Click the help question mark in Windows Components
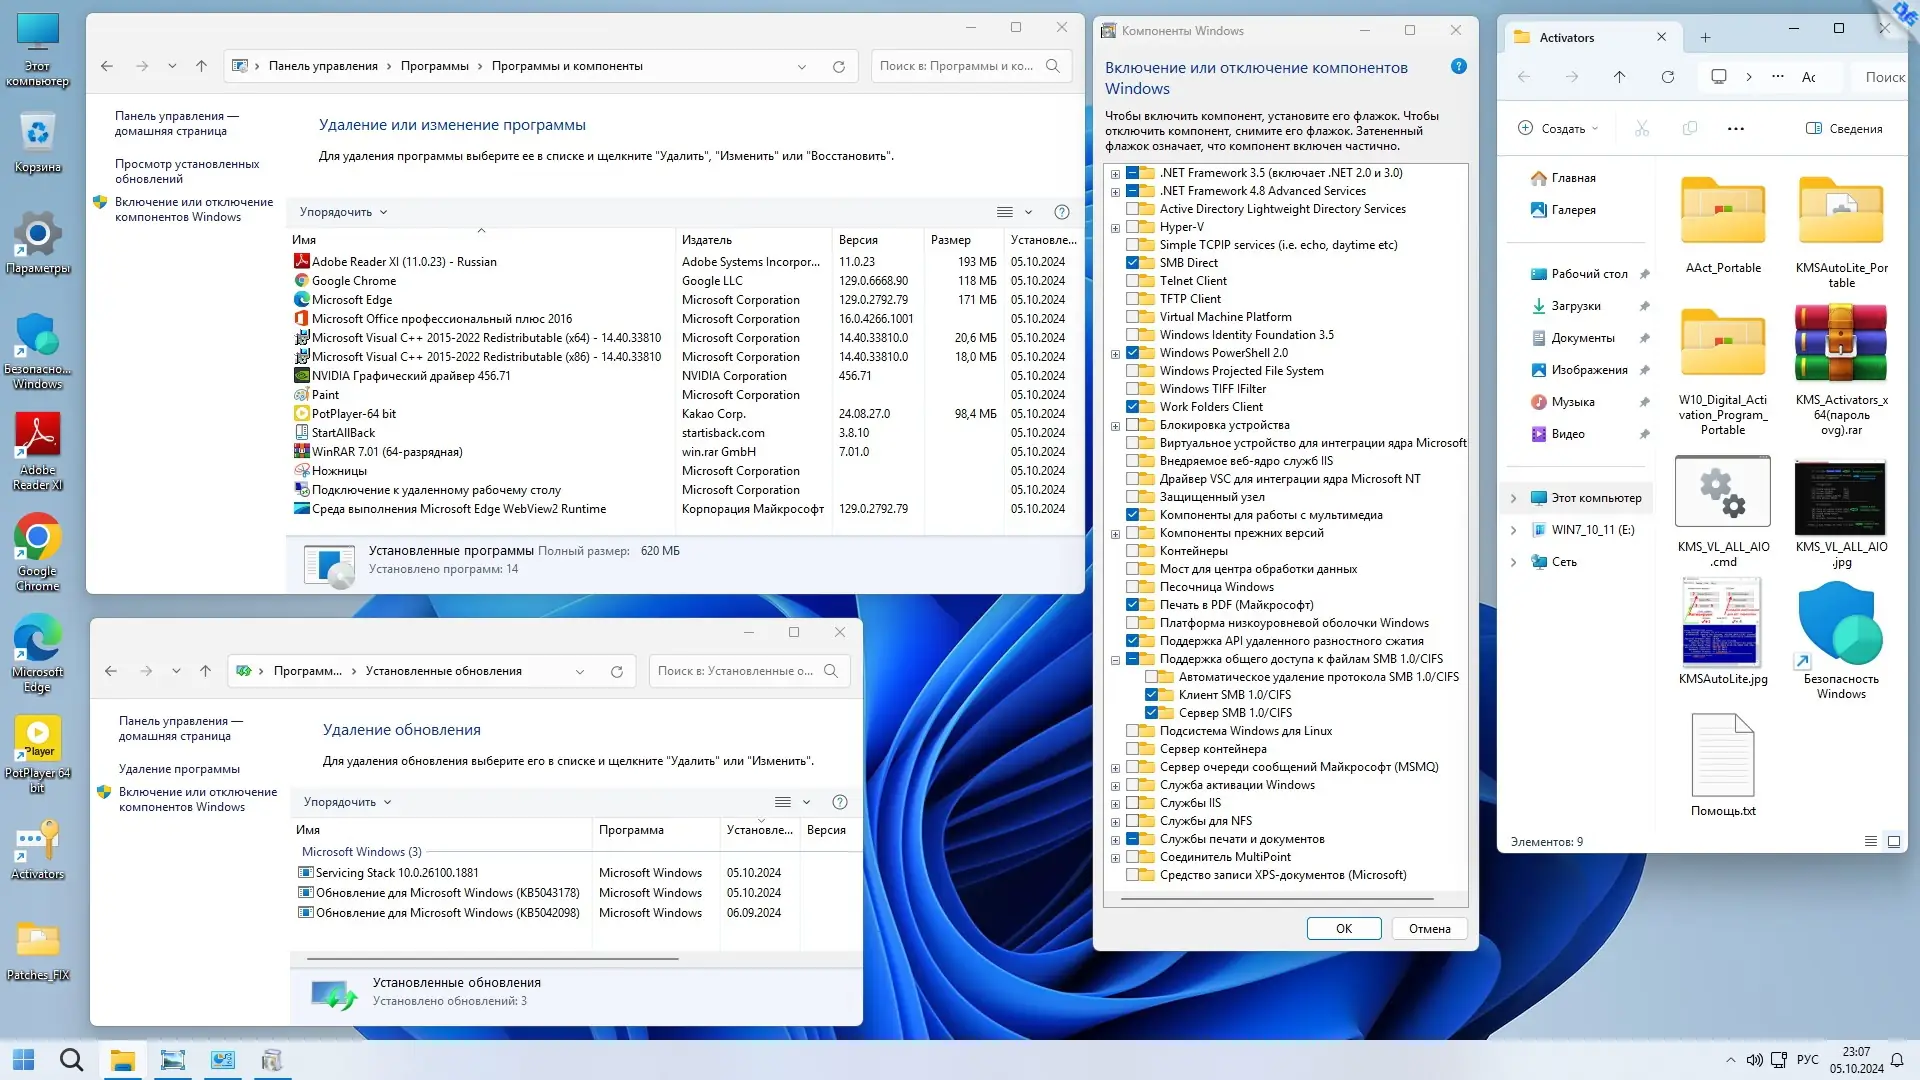This screenshot has height=1080, width=1920. click(1458, 67)
